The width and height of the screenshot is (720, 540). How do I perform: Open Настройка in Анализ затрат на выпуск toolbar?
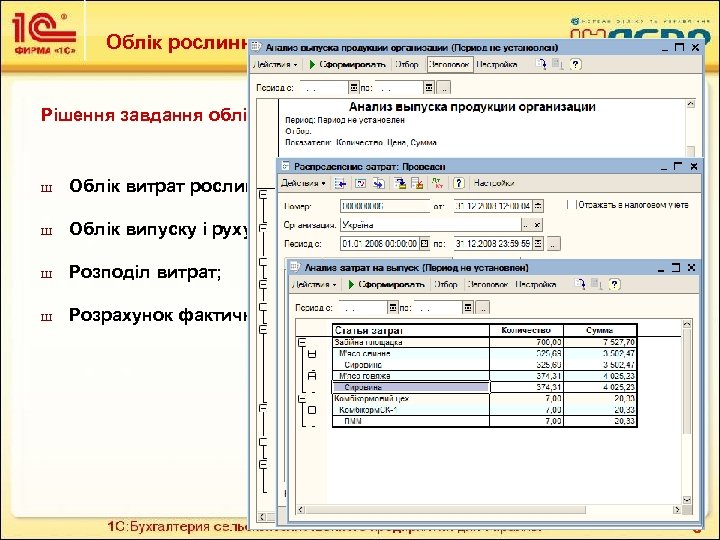coord(536,285)
